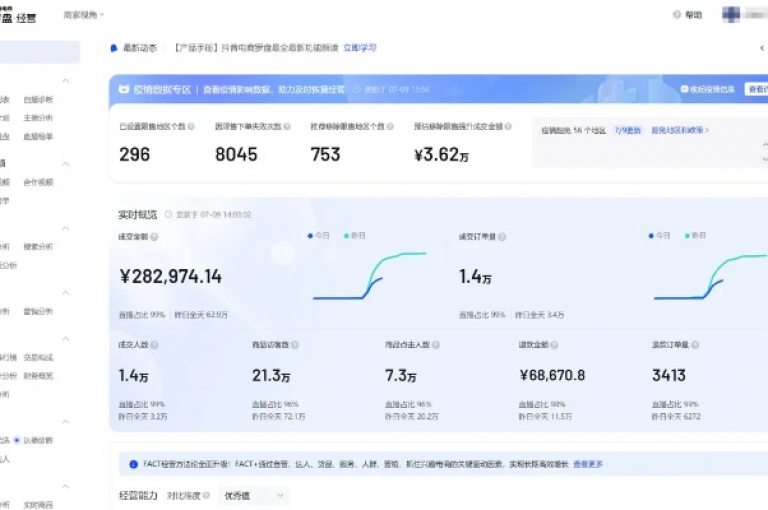Click the left arrow at announcement bar's right end

tap(762, 48)
